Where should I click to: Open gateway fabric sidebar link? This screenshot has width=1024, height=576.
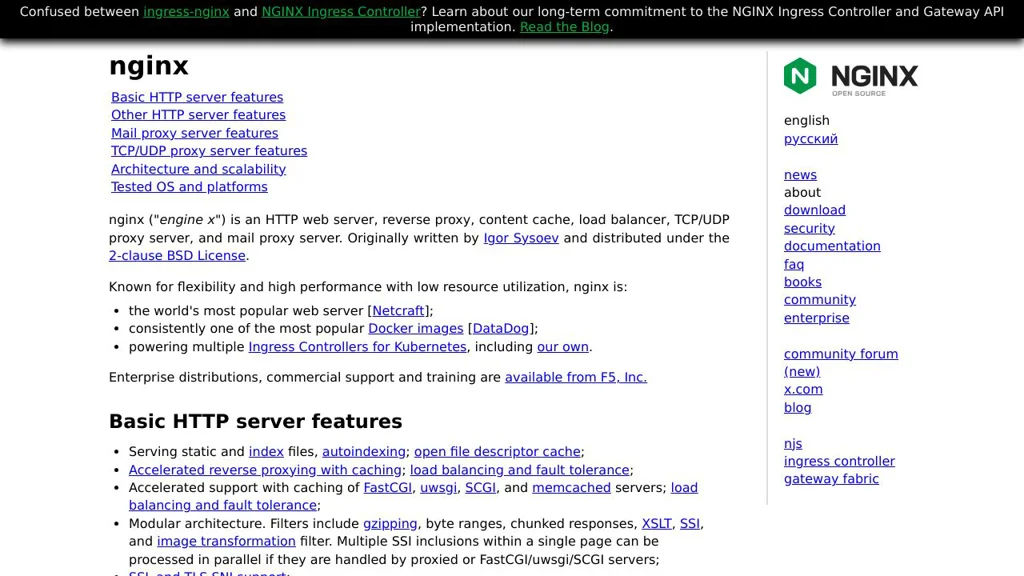831,478
